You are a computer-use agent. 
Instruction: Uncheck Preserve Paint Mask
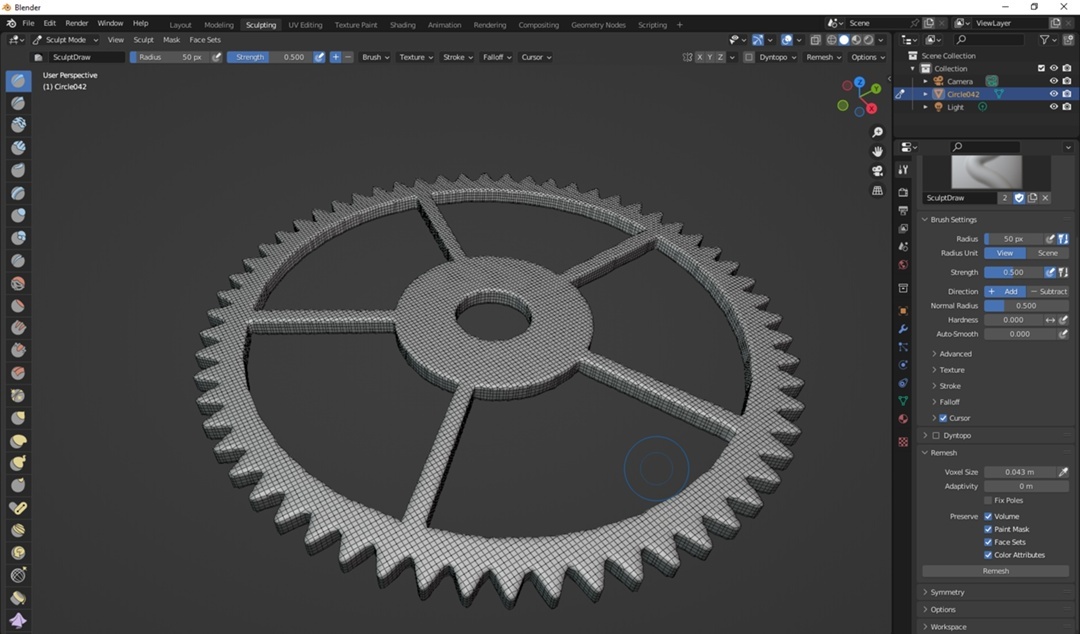tap(988, 529)
